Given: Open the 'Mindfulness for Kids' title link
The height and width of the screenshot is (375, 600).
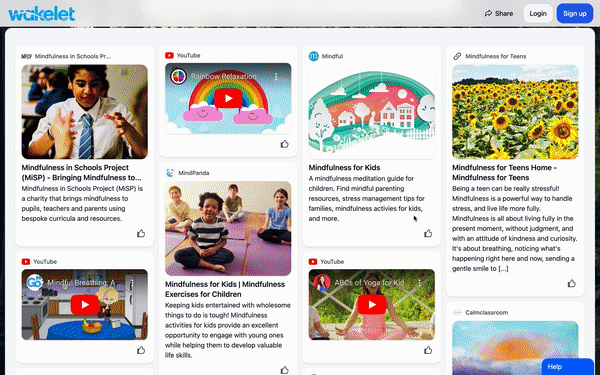Looking at the screenshot, I should 344,168.
